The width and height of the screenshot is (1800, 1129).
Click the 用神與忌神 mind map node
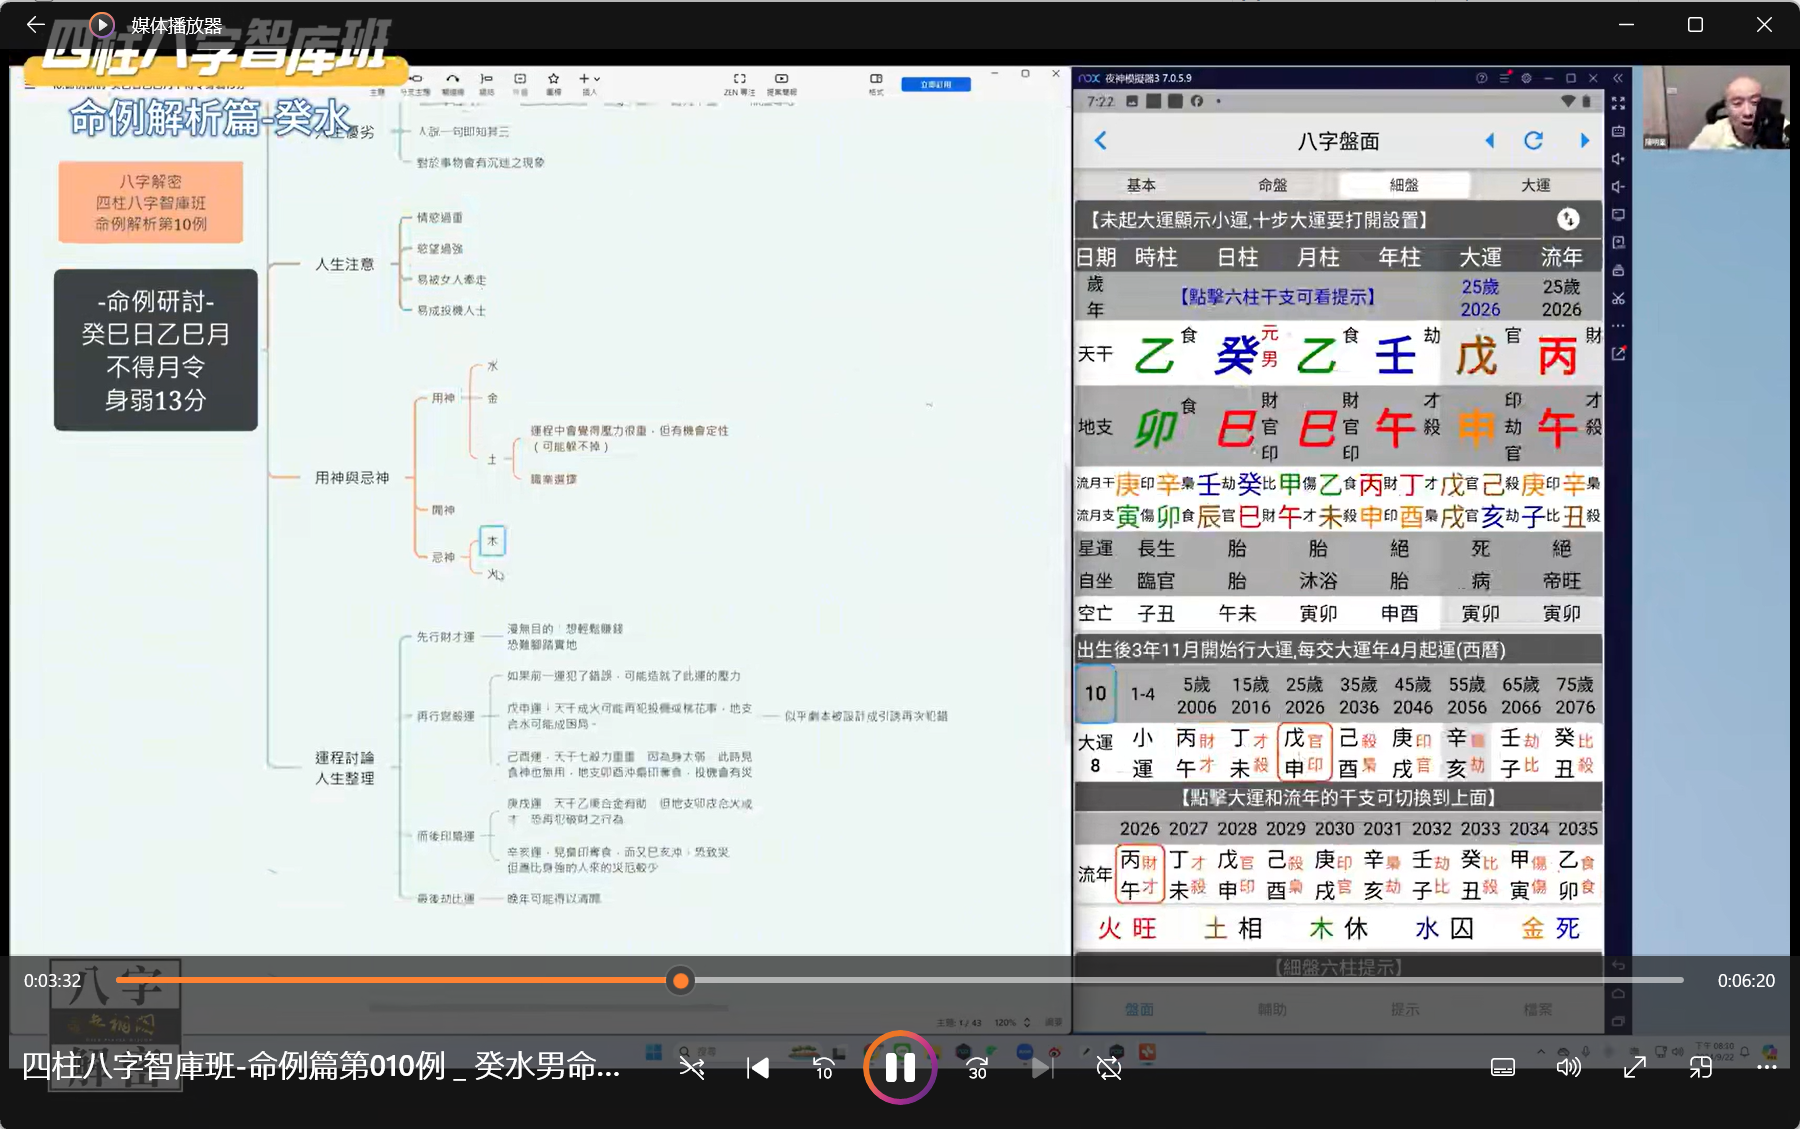tap(352, 478)
